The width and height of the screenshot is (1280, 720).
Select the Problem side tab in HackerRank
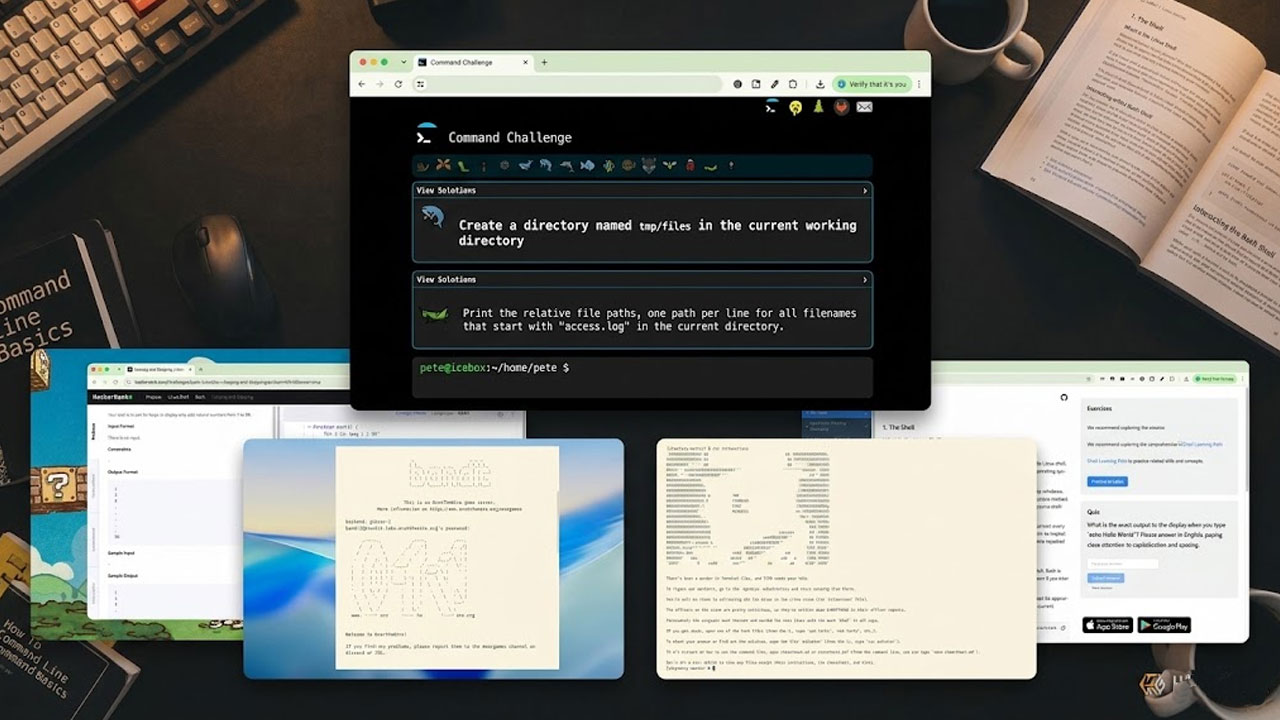pos(96,432)
